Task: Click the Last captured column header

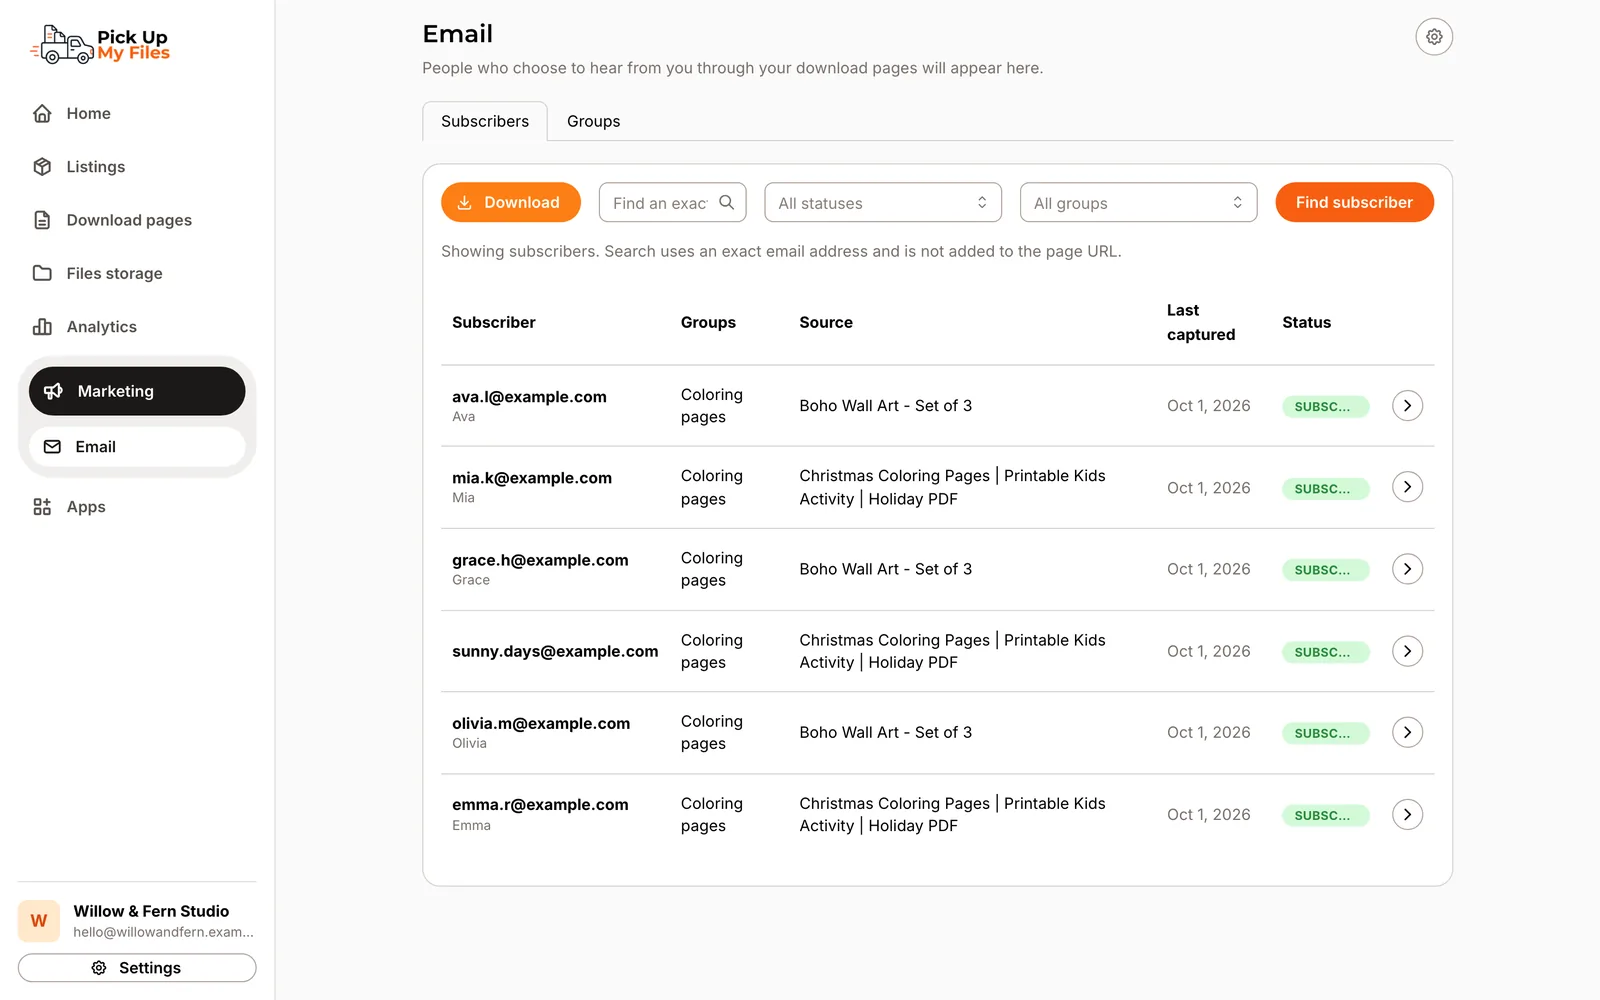Action: pos(1201,322)
